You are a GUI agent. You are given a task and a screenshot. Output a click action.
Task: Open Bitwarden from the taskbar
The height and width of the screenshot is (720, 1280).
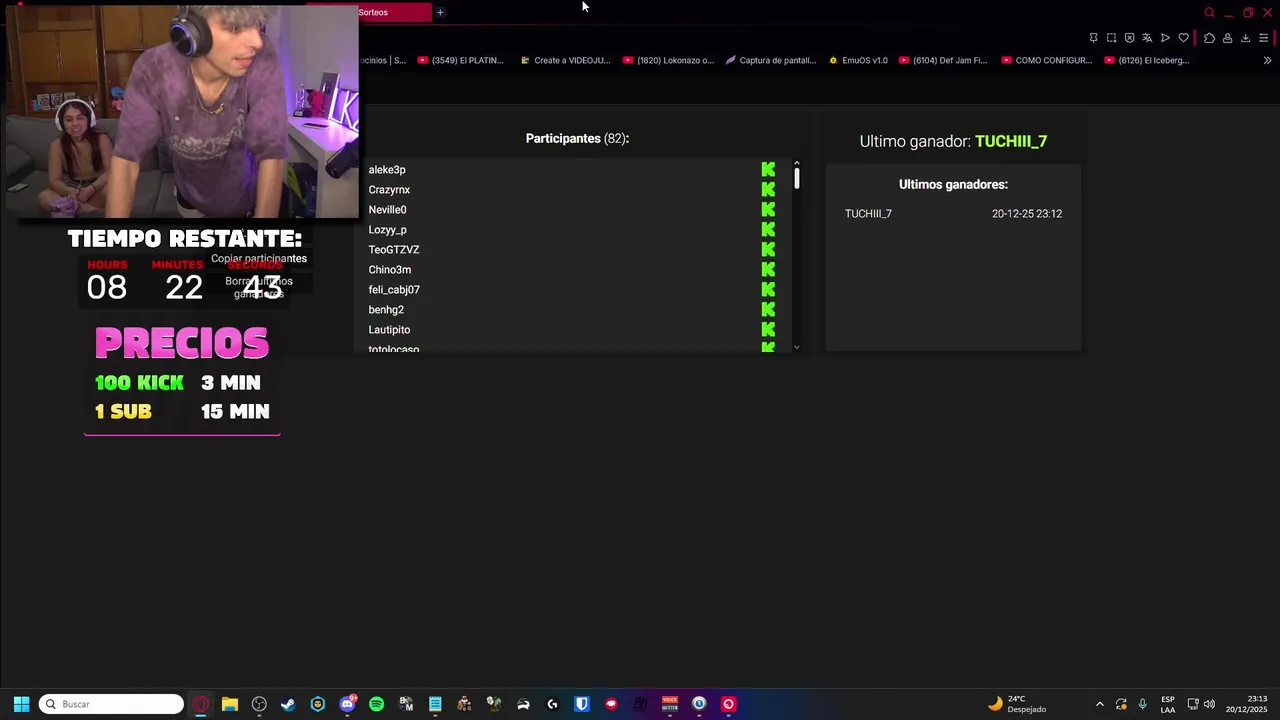coord(582,704)
